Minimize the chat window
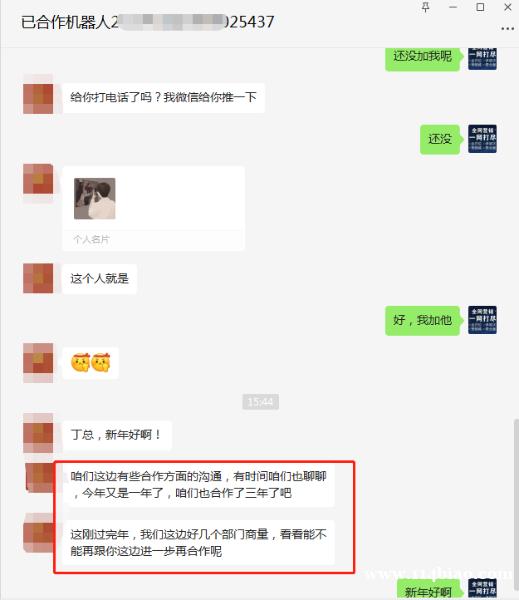The height and width of the screenshot is (600, 519). pos(453,7)
